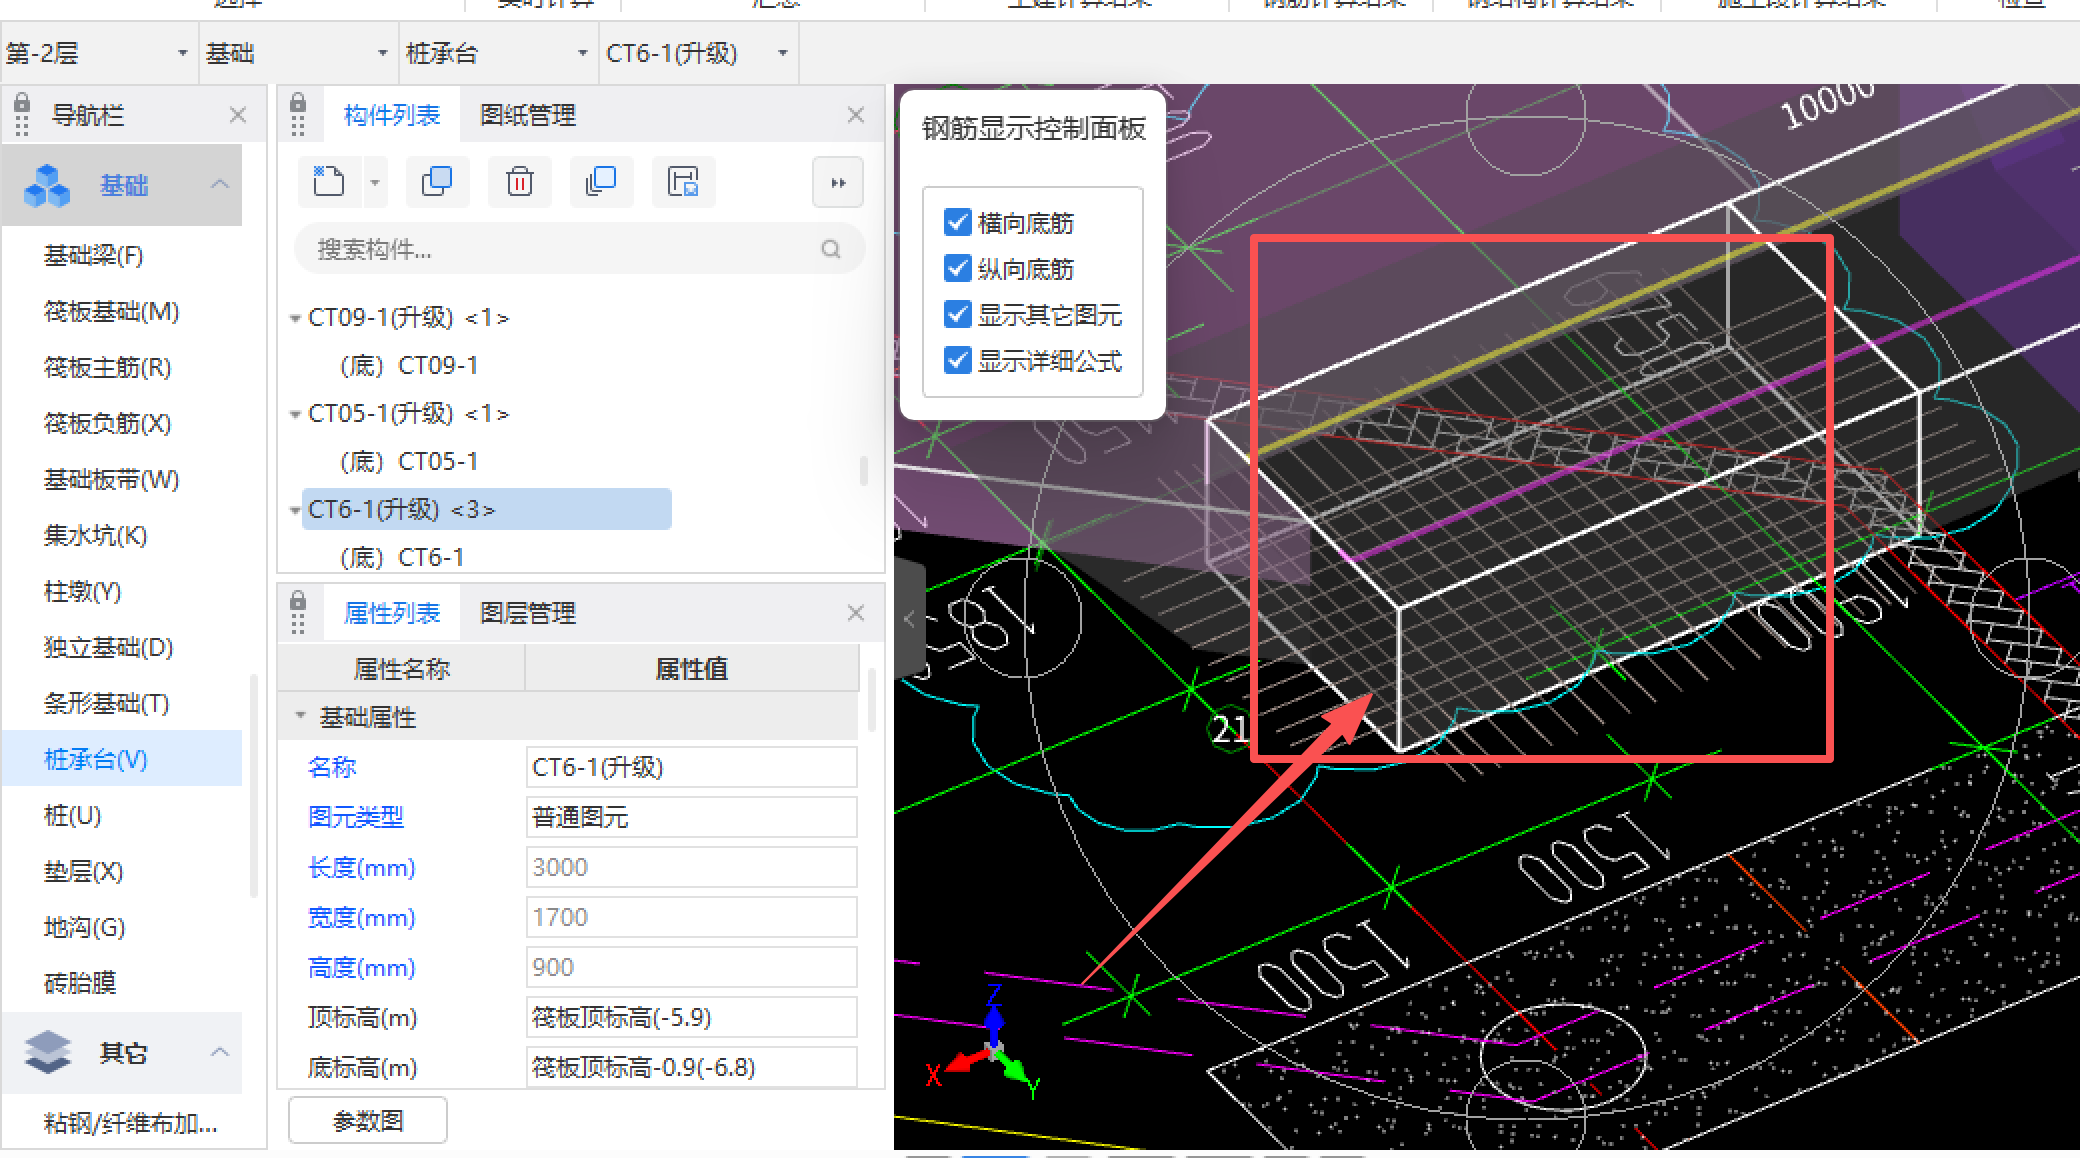Uncheck the 横向底筋 checkbox
Screen dimensions: 2080x1158
[957, 222]
